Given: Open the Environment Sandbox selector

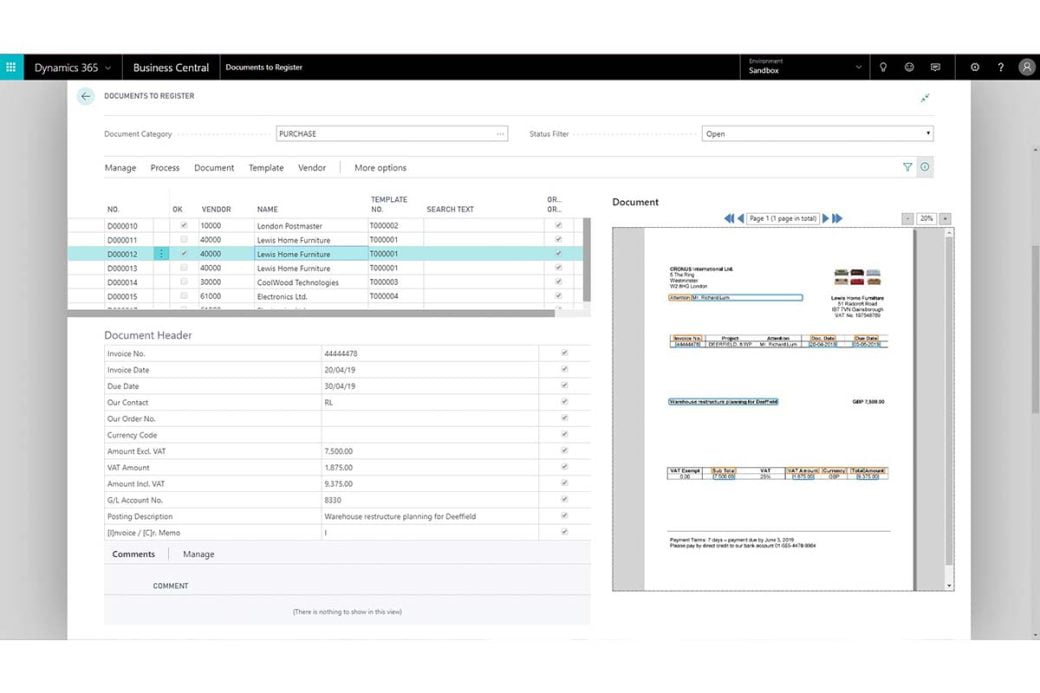Looking at the screenshot, I should pyautogui.click(x=805, y=67).
